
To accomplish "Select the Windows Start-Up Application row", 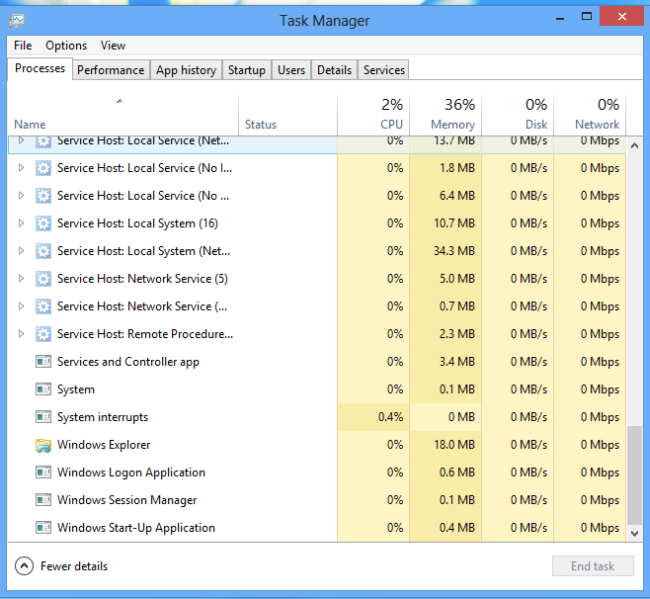I will [317, 528].
